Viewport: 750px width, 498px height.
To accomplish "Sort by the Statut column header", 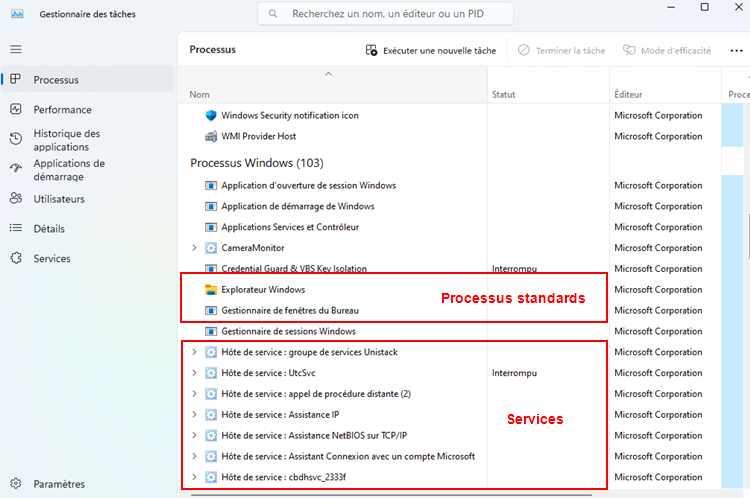I will [x=548, y=85].
